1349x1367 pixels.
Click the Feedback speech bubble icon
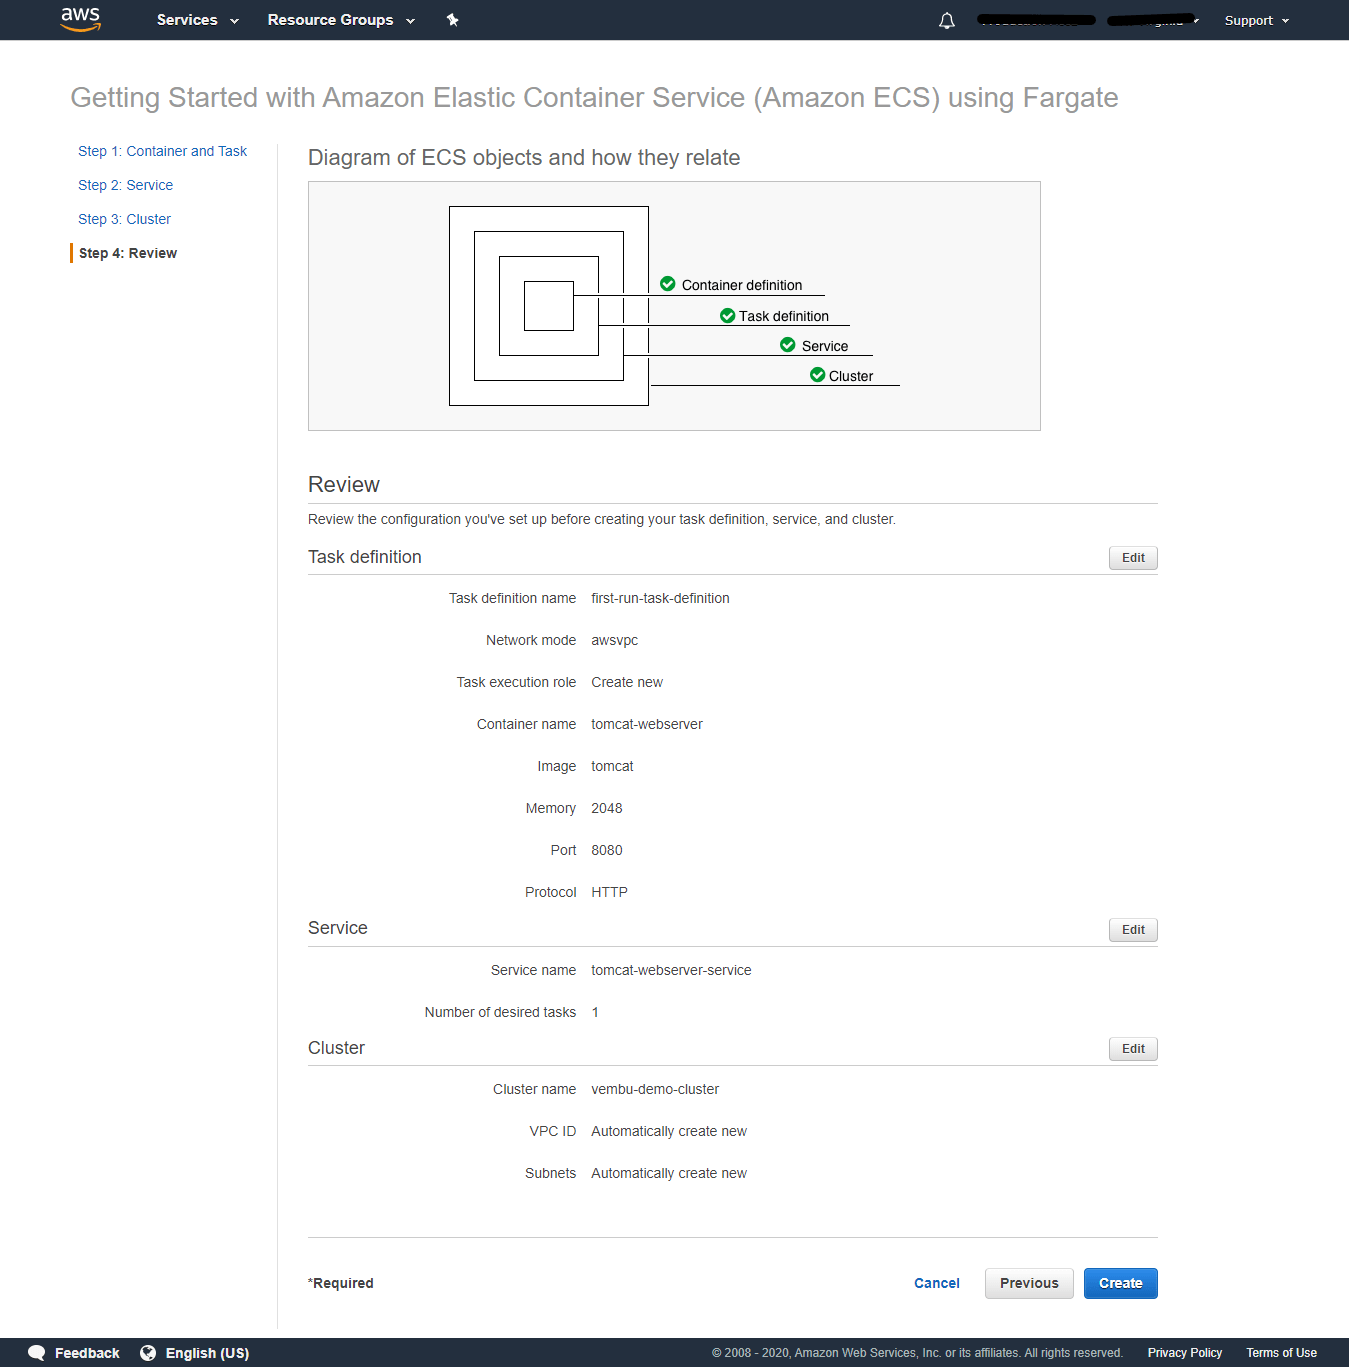pyautogui.click(x=37, y=1353)
